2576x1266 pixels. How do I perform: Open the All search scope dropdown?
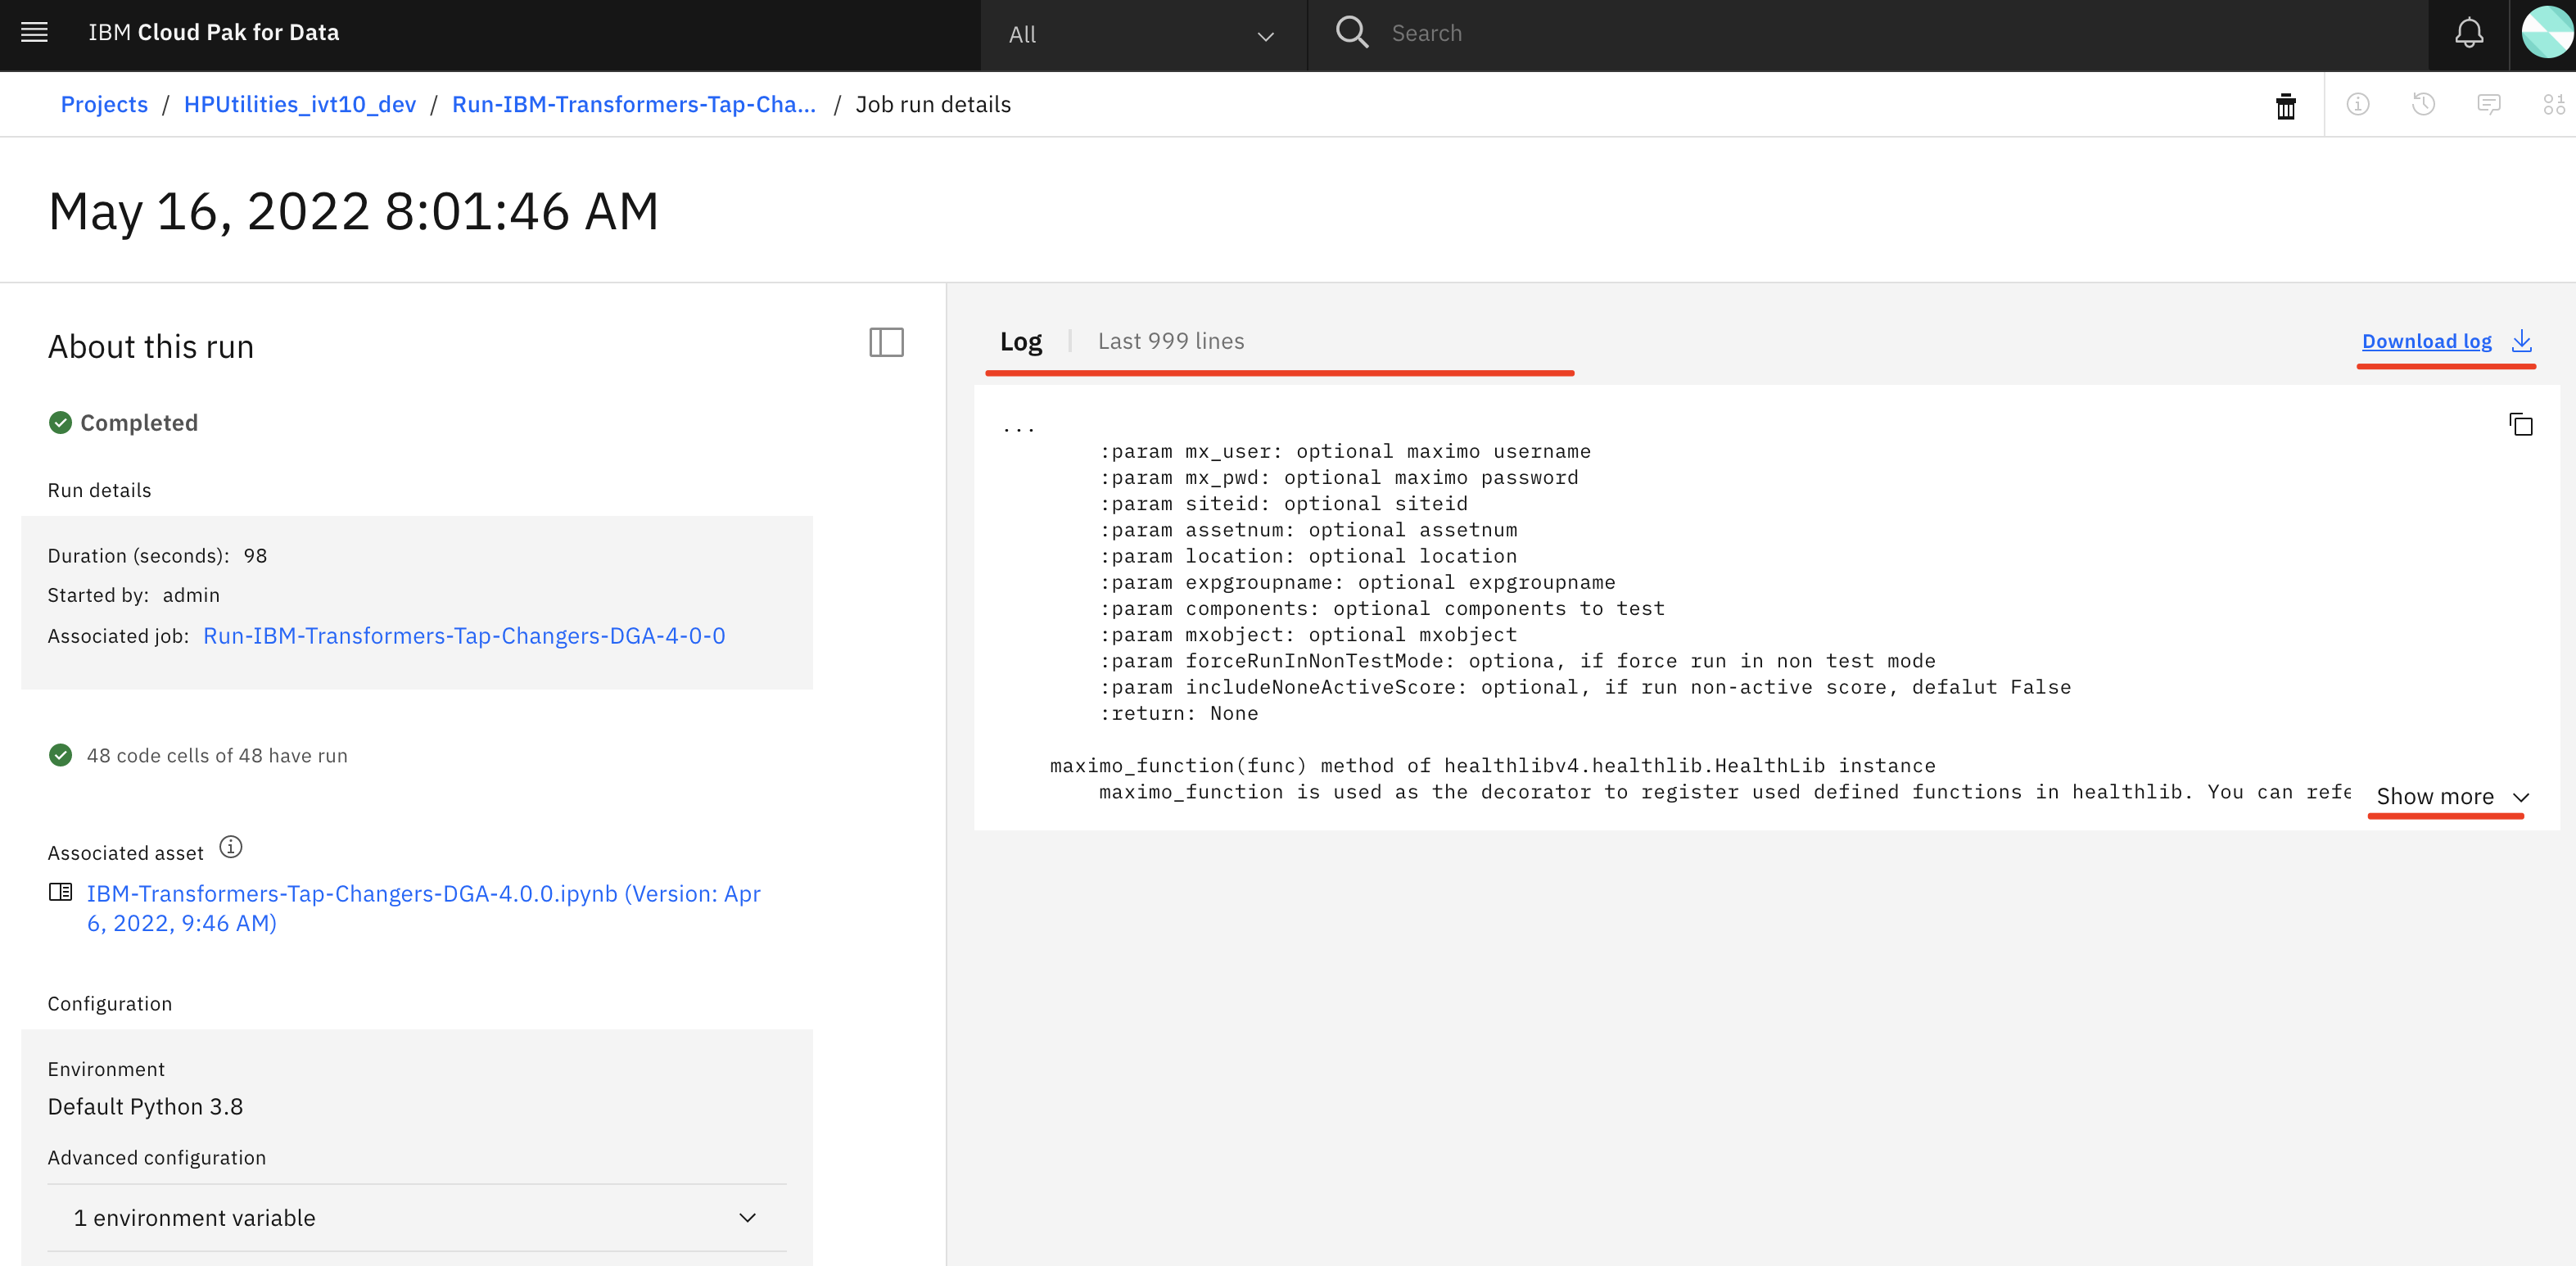1143,35
